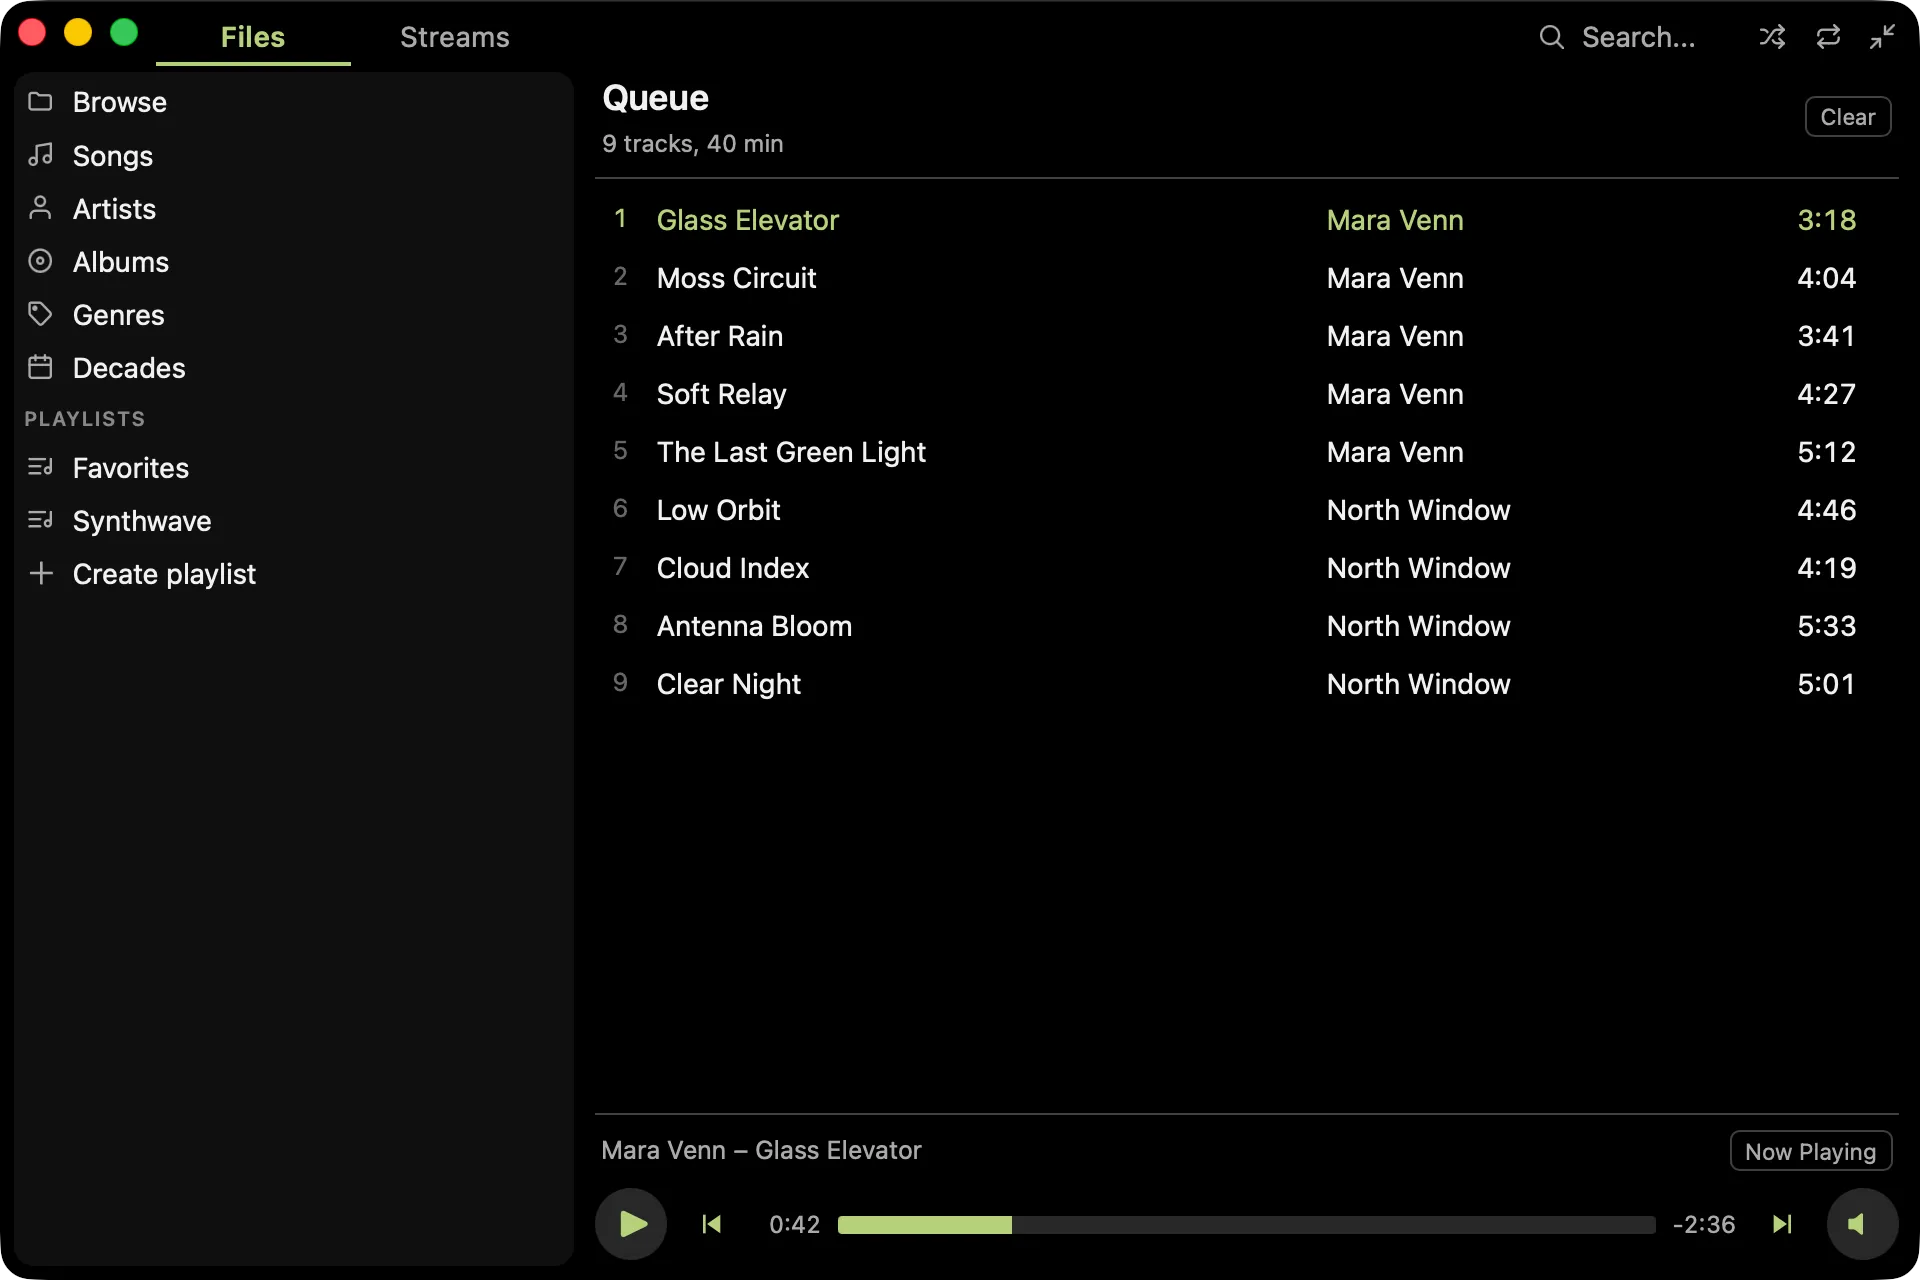
Task: Click North Window artist on Low Orbit row
Action: [x=1418, y=510]
